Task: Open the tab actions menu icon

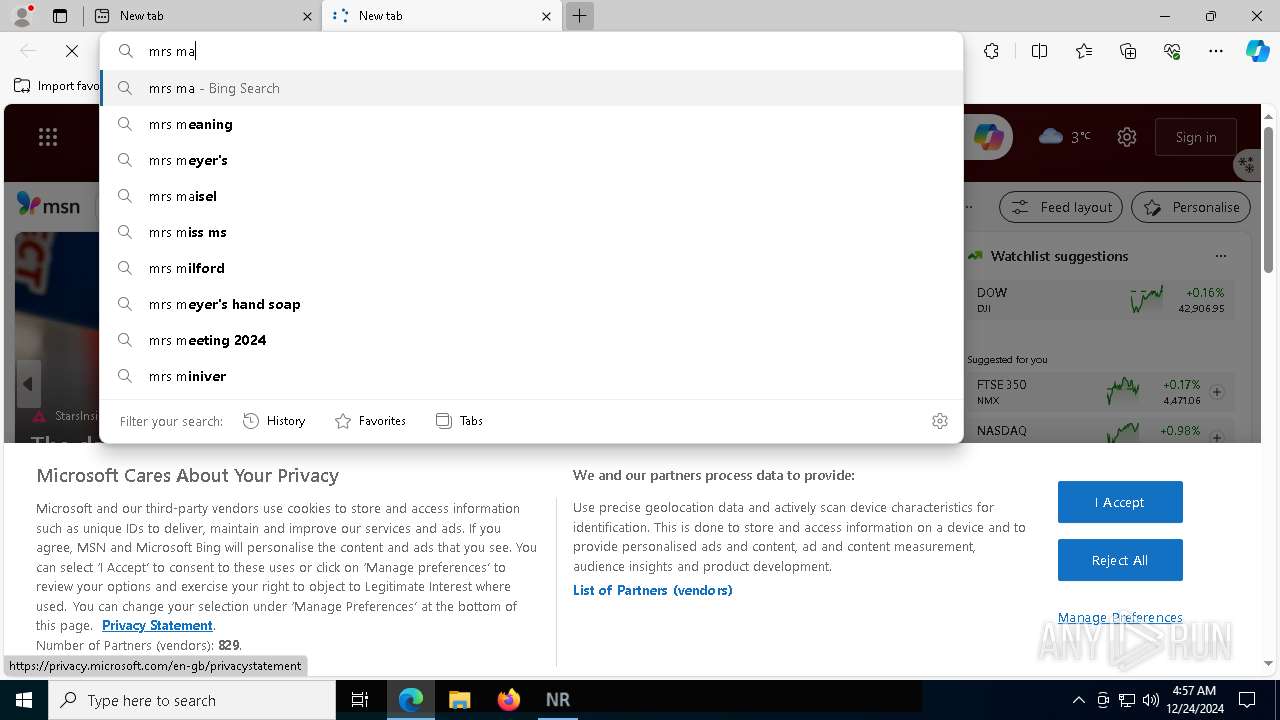Action: (x=60, y=16)
